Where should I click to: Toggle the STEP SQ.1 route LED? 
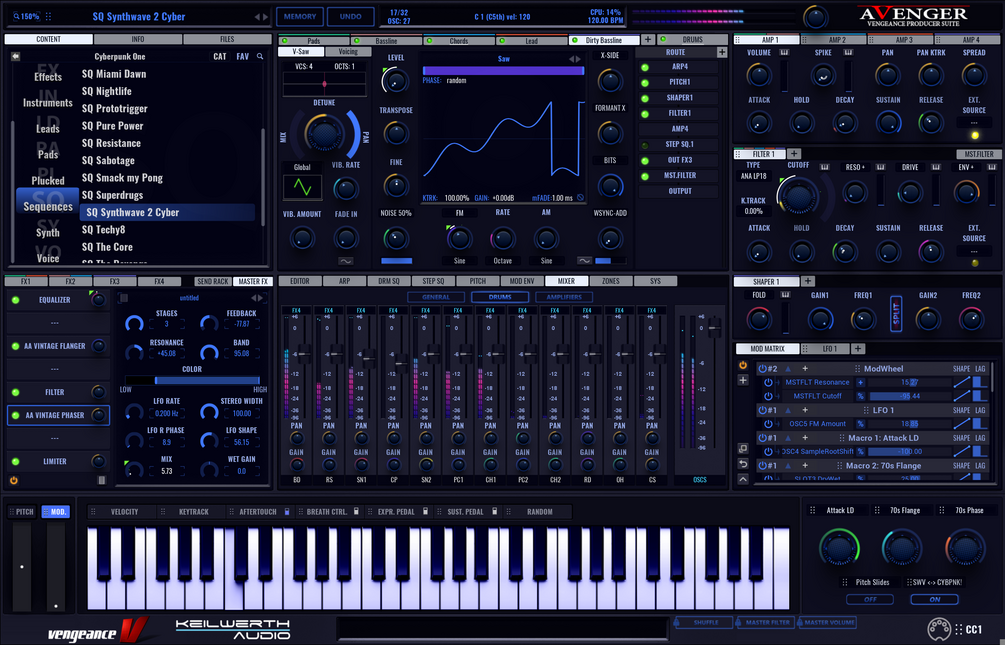click(x=645, y=146)
